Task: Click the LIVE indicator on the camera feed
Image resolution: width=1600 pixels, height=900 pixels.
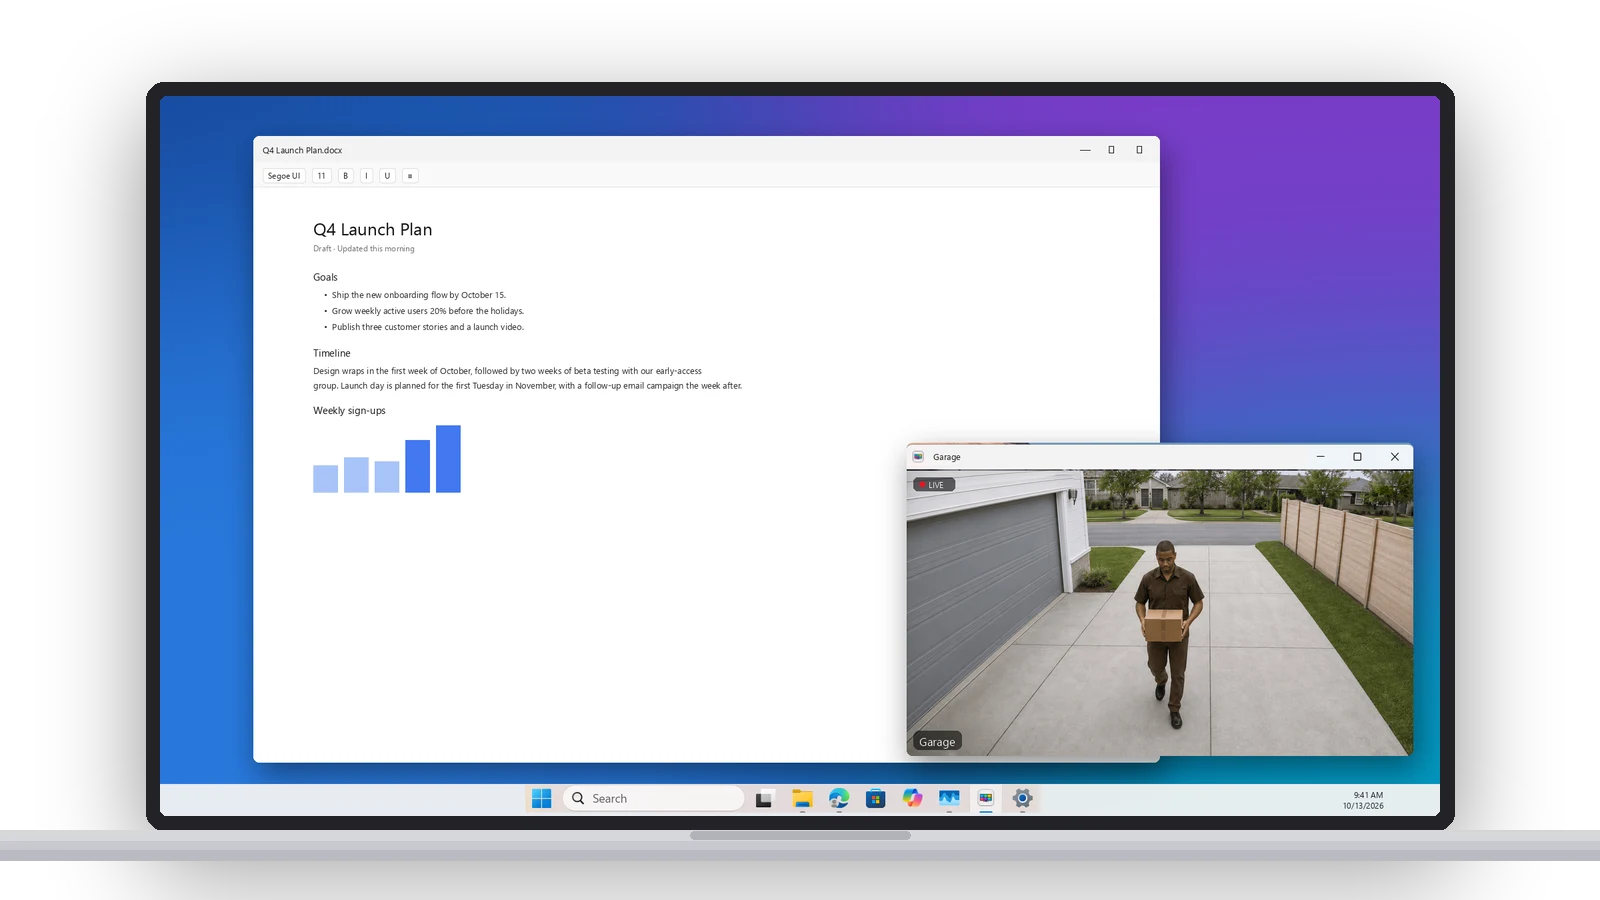Action: [934, 485]
